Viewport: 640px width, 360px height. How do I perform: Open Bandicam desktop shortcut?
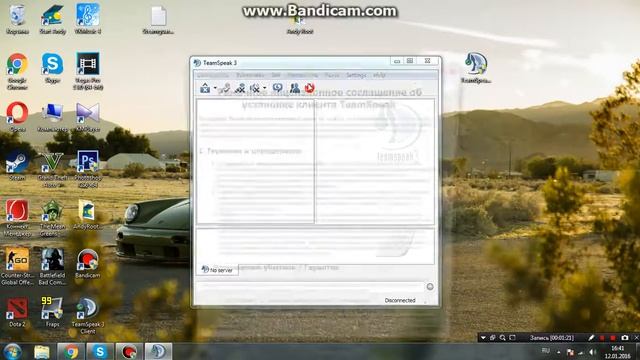(88, 263)
